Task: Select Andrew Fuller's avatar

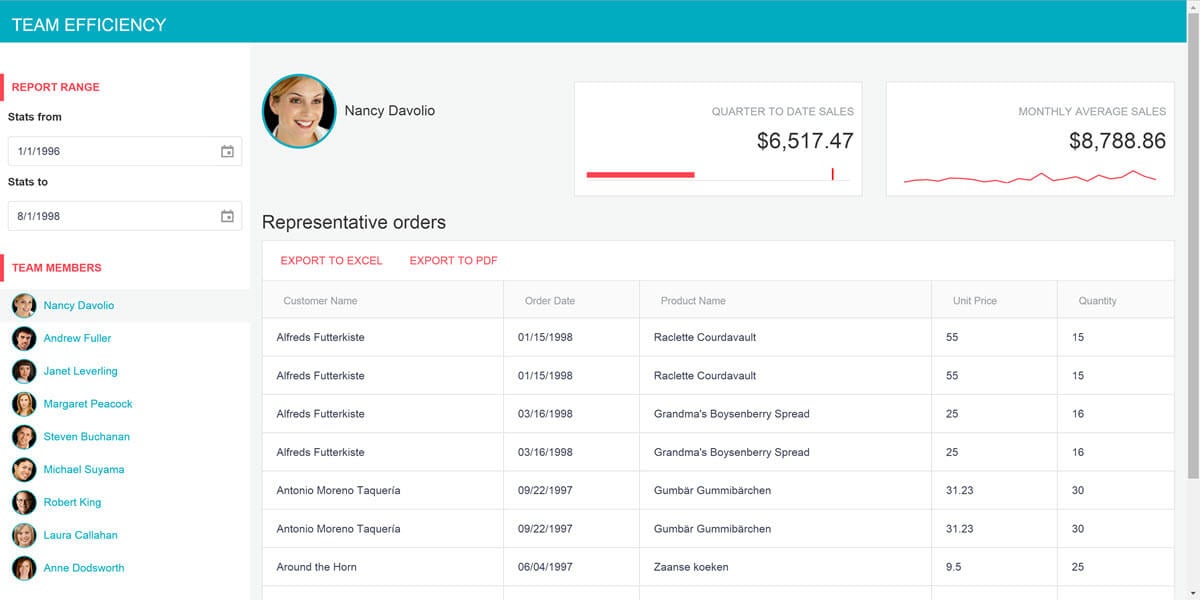Action: (23, 338)
